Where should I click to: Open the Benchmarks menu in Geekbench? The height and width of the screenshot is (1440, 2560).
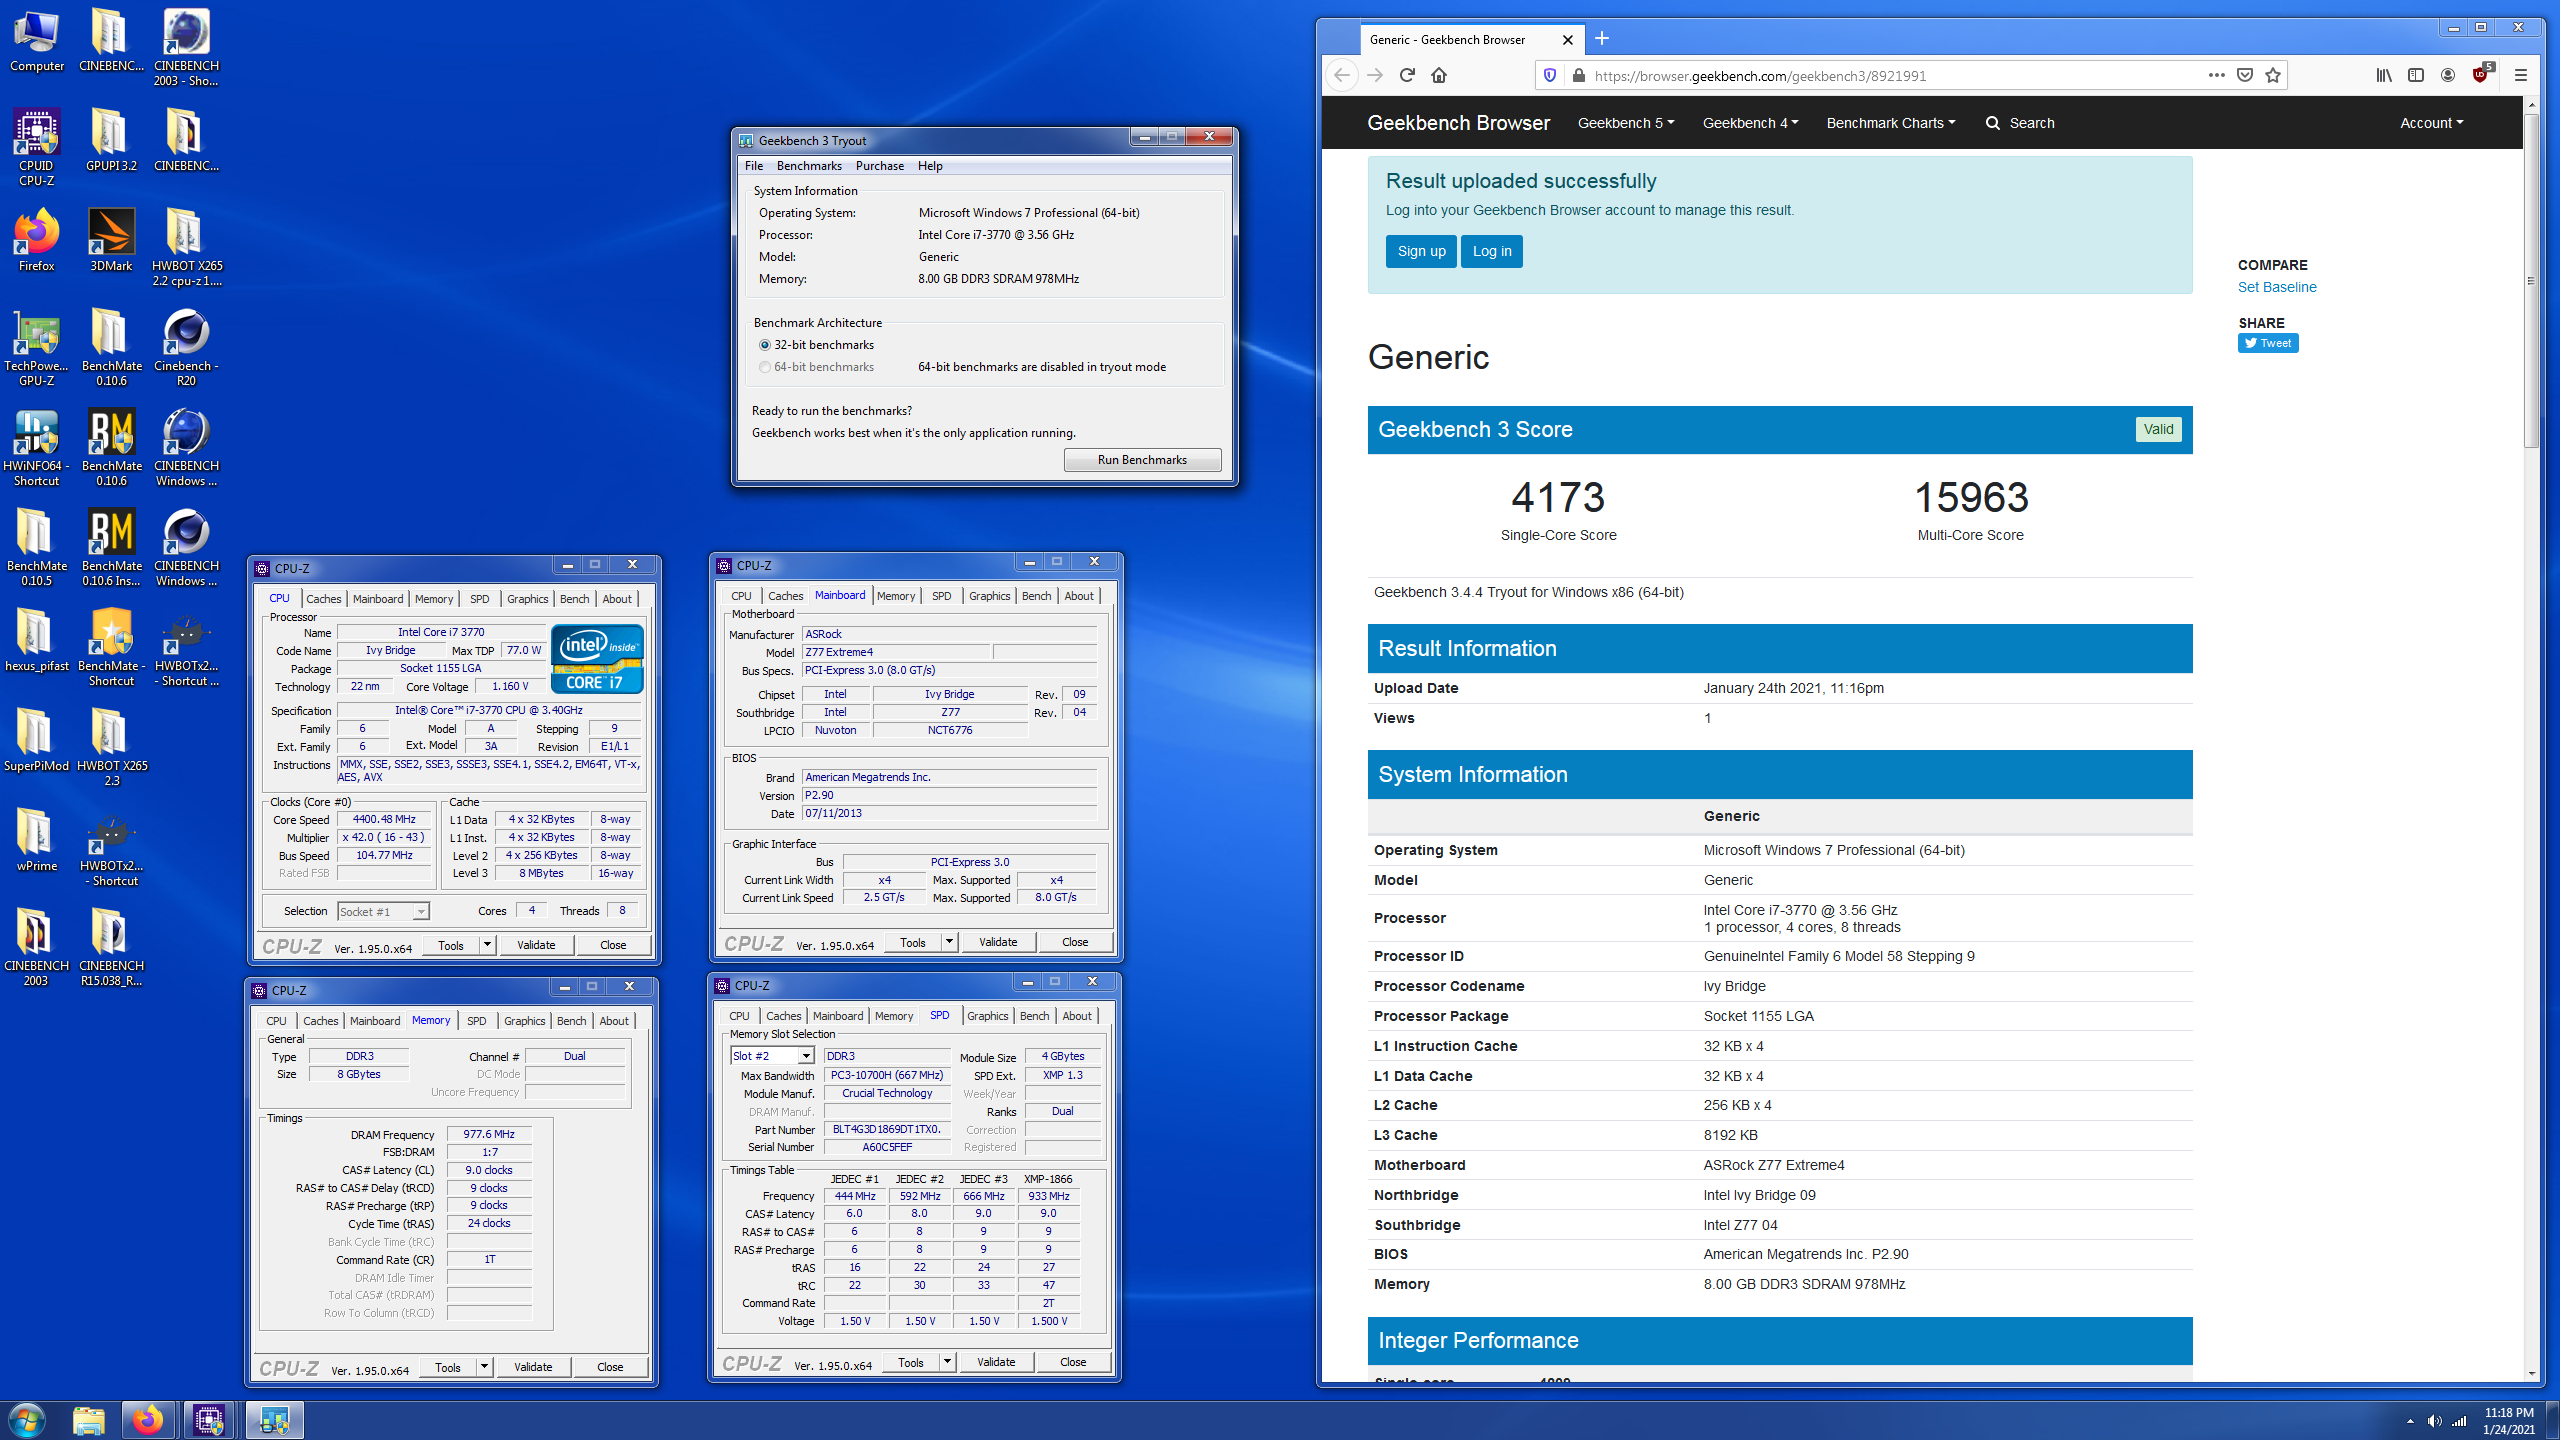(809, 166)
